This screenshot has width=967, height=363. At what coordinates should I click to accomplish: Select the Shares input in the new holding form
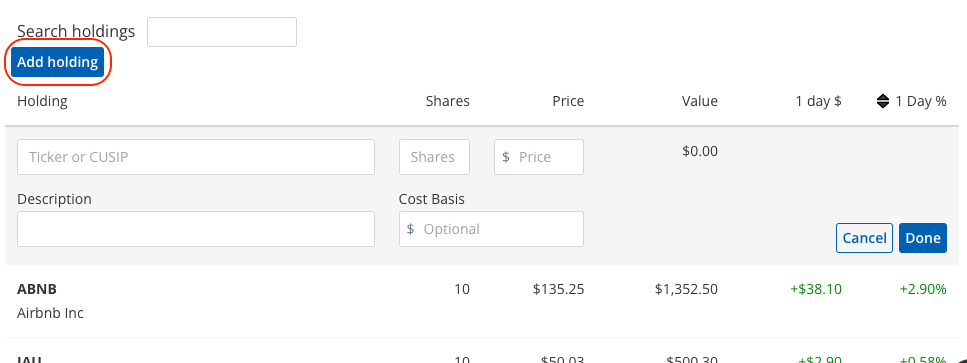[x=434, y=157]
